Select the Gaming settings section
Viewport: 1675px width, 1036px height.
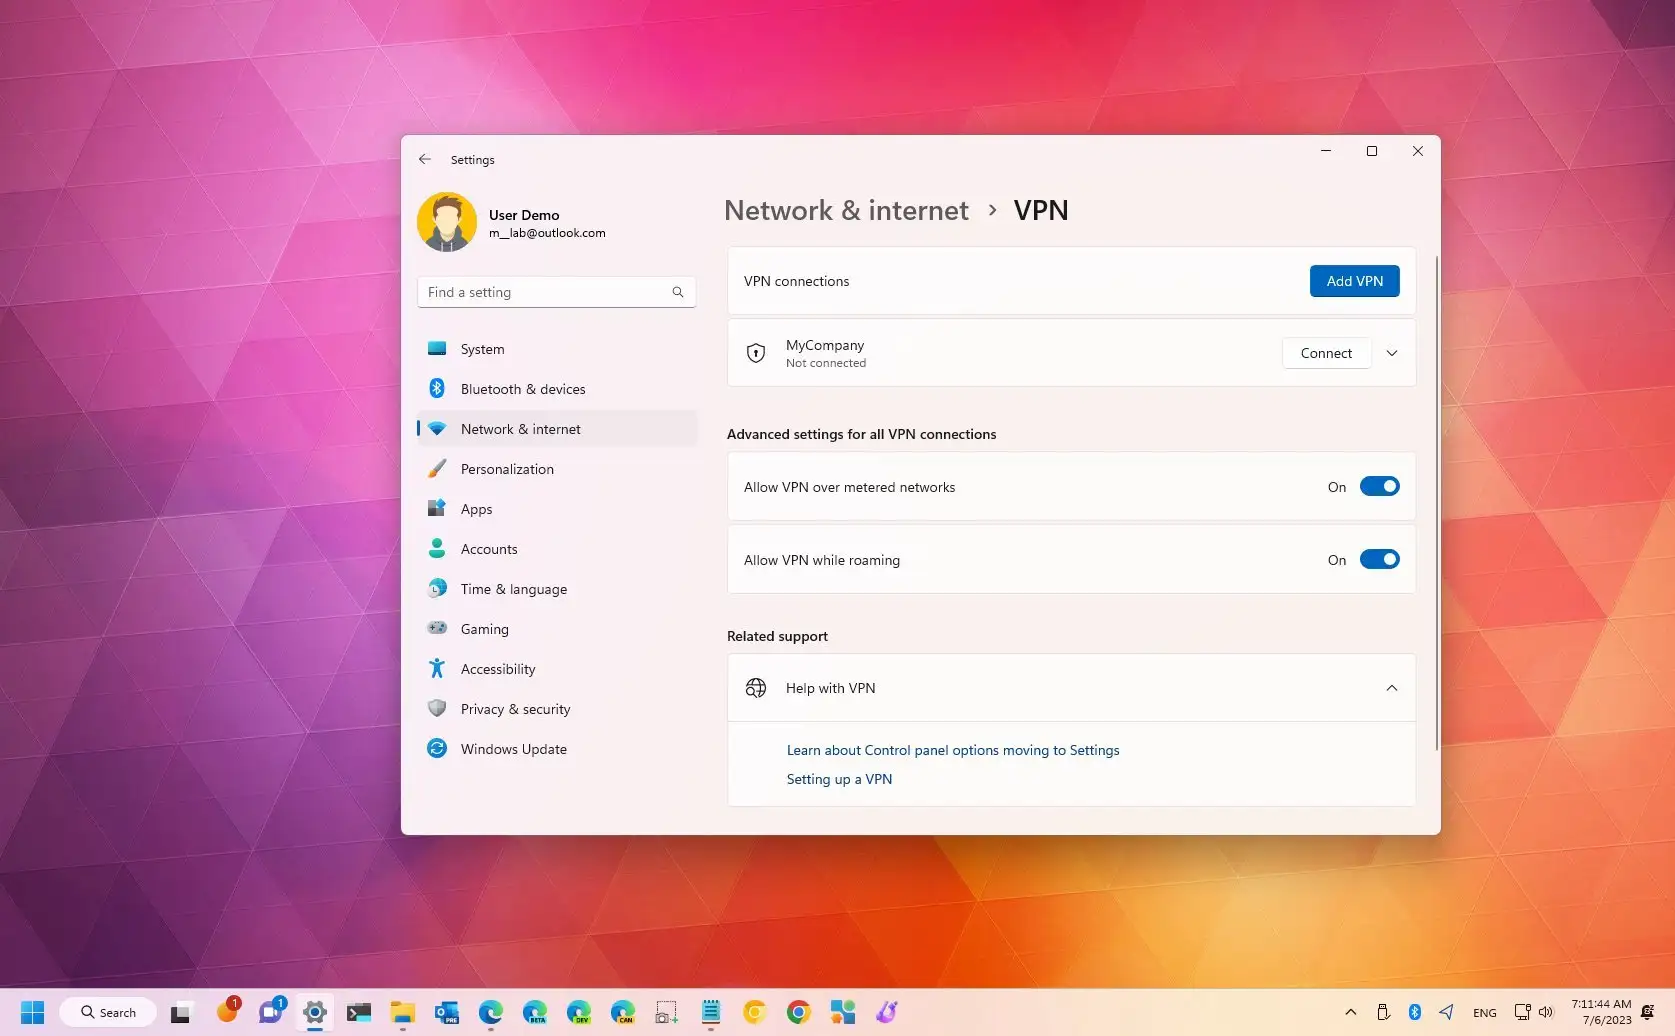click(x=484, y=629)
